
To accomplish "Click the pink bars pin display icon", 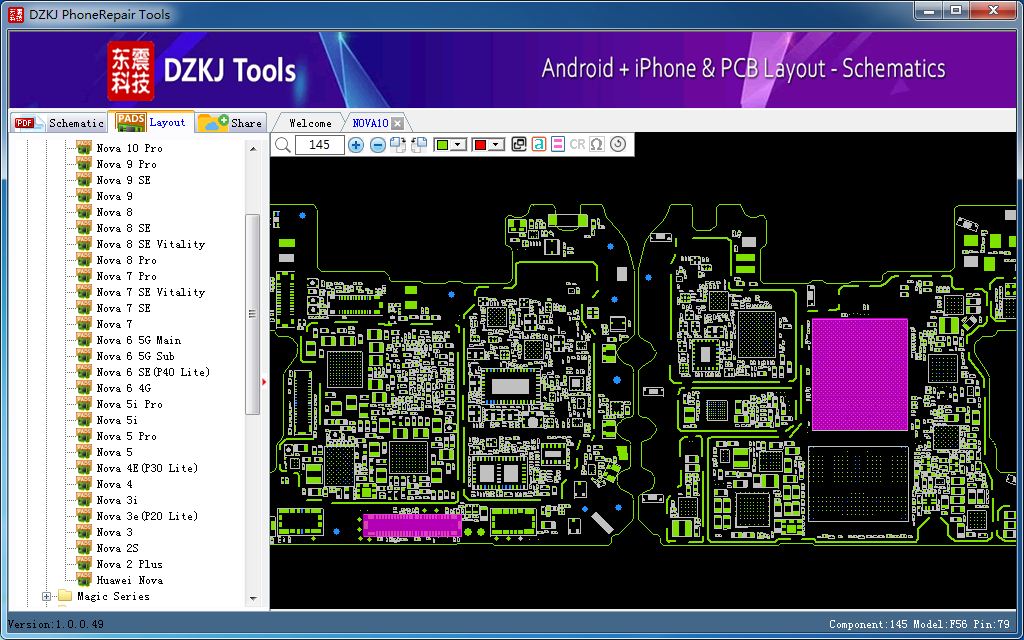I will (557, 144).
